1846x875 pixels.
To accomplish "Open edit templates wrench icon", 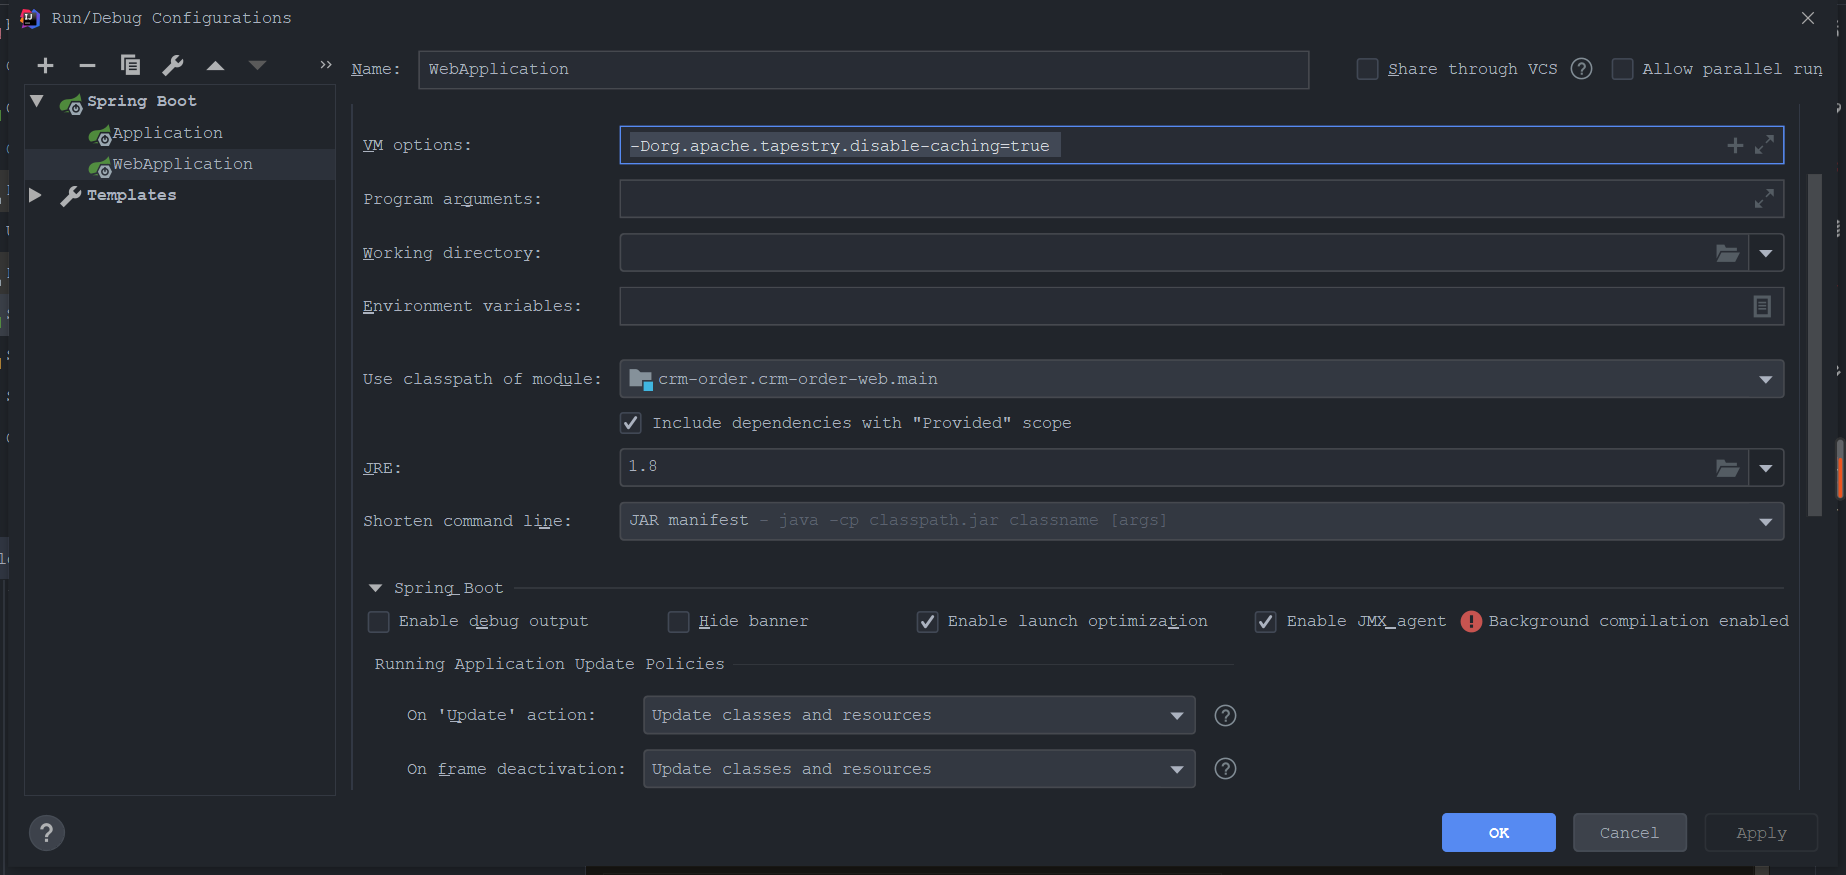I will point(173,66).
